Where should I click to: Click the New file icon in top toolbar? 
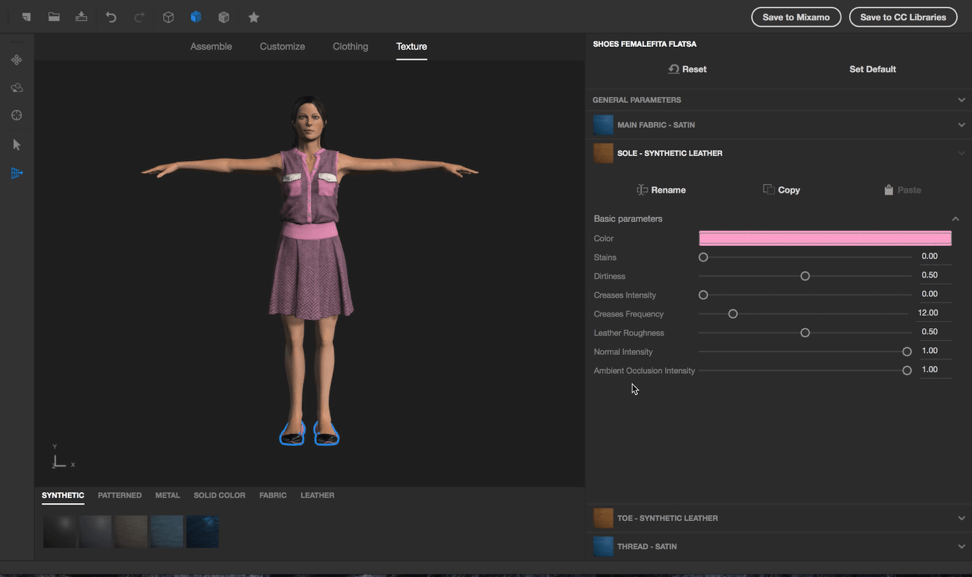[x=26, y=17]
